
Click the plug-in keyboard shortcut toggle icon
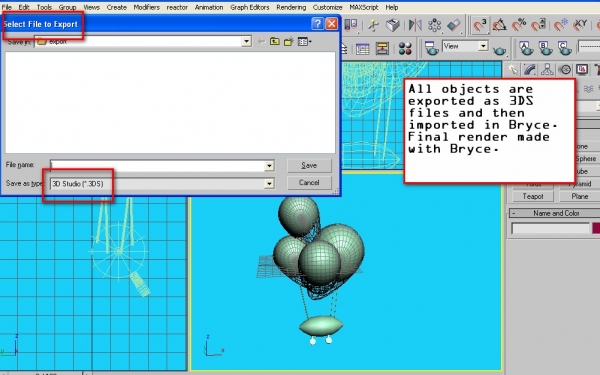(392, 26)
